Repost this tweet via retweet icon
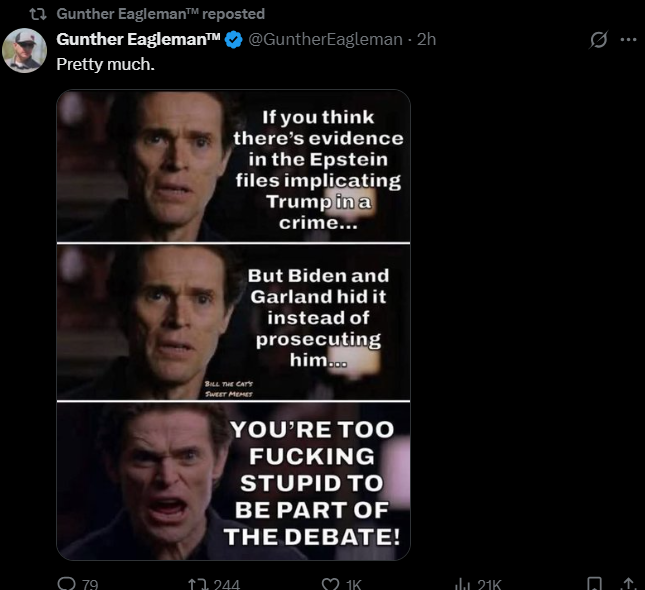Screen dimensions: 645x590 197,584
